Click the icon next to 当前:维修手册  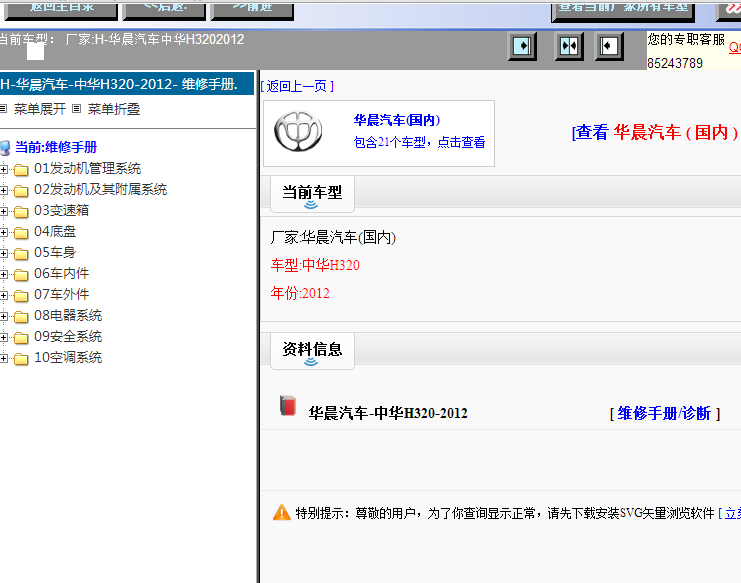[5, 148]
